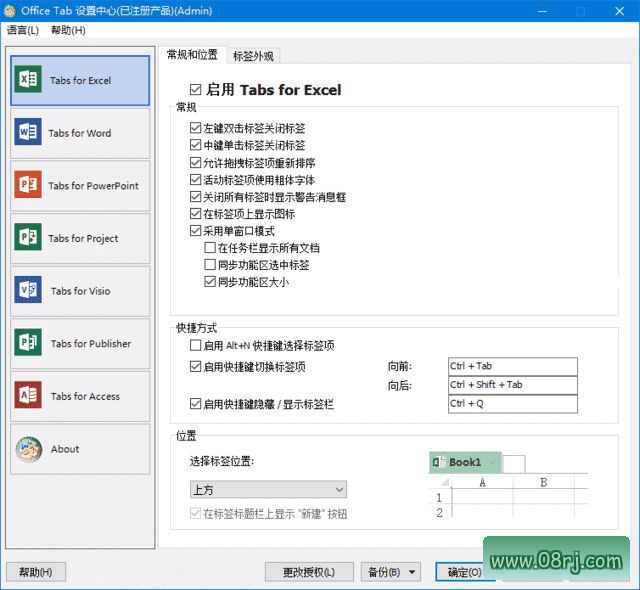Click the Office Tab title bar icon
This screenshot has width=640, height=590.
click(x=10, y=10)
